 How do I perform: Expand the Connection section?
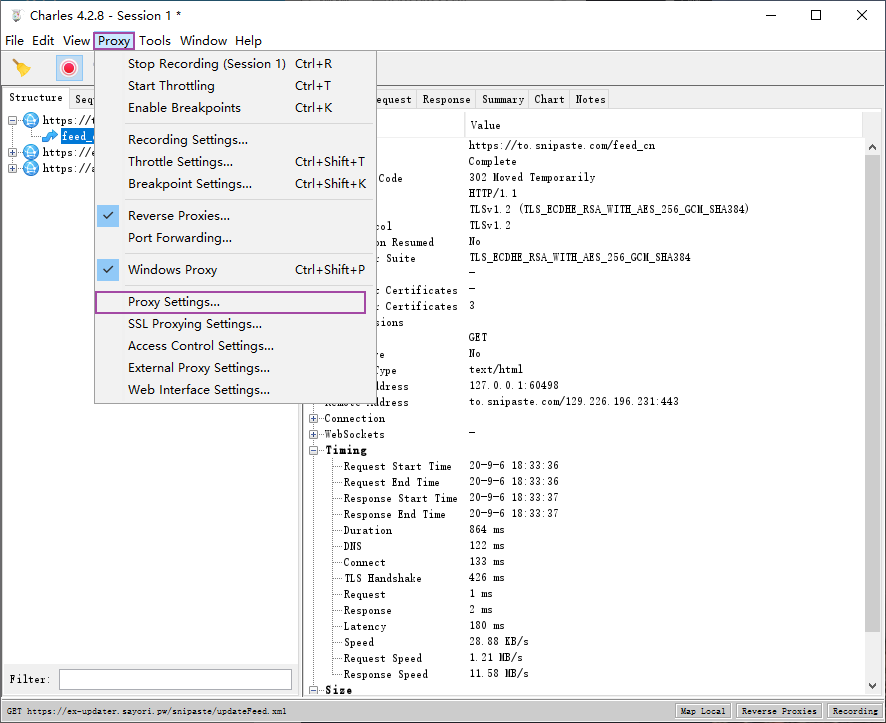click(x=314, y=419)
